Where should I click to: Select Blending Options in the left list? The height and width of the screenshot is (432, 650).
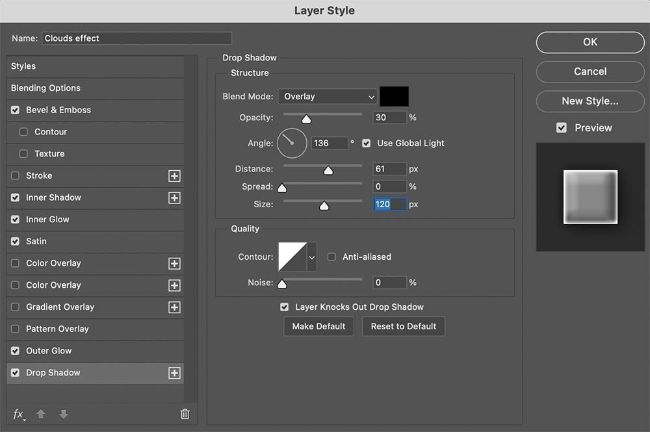click(45, 88)
